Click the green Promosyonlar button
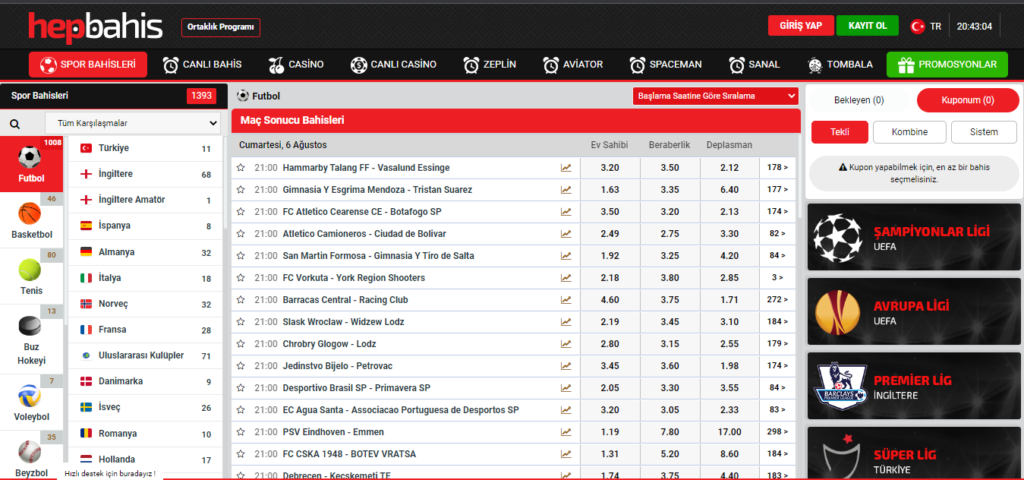The height and width of the screenshot is (480, 1024). tap(946, 65)
